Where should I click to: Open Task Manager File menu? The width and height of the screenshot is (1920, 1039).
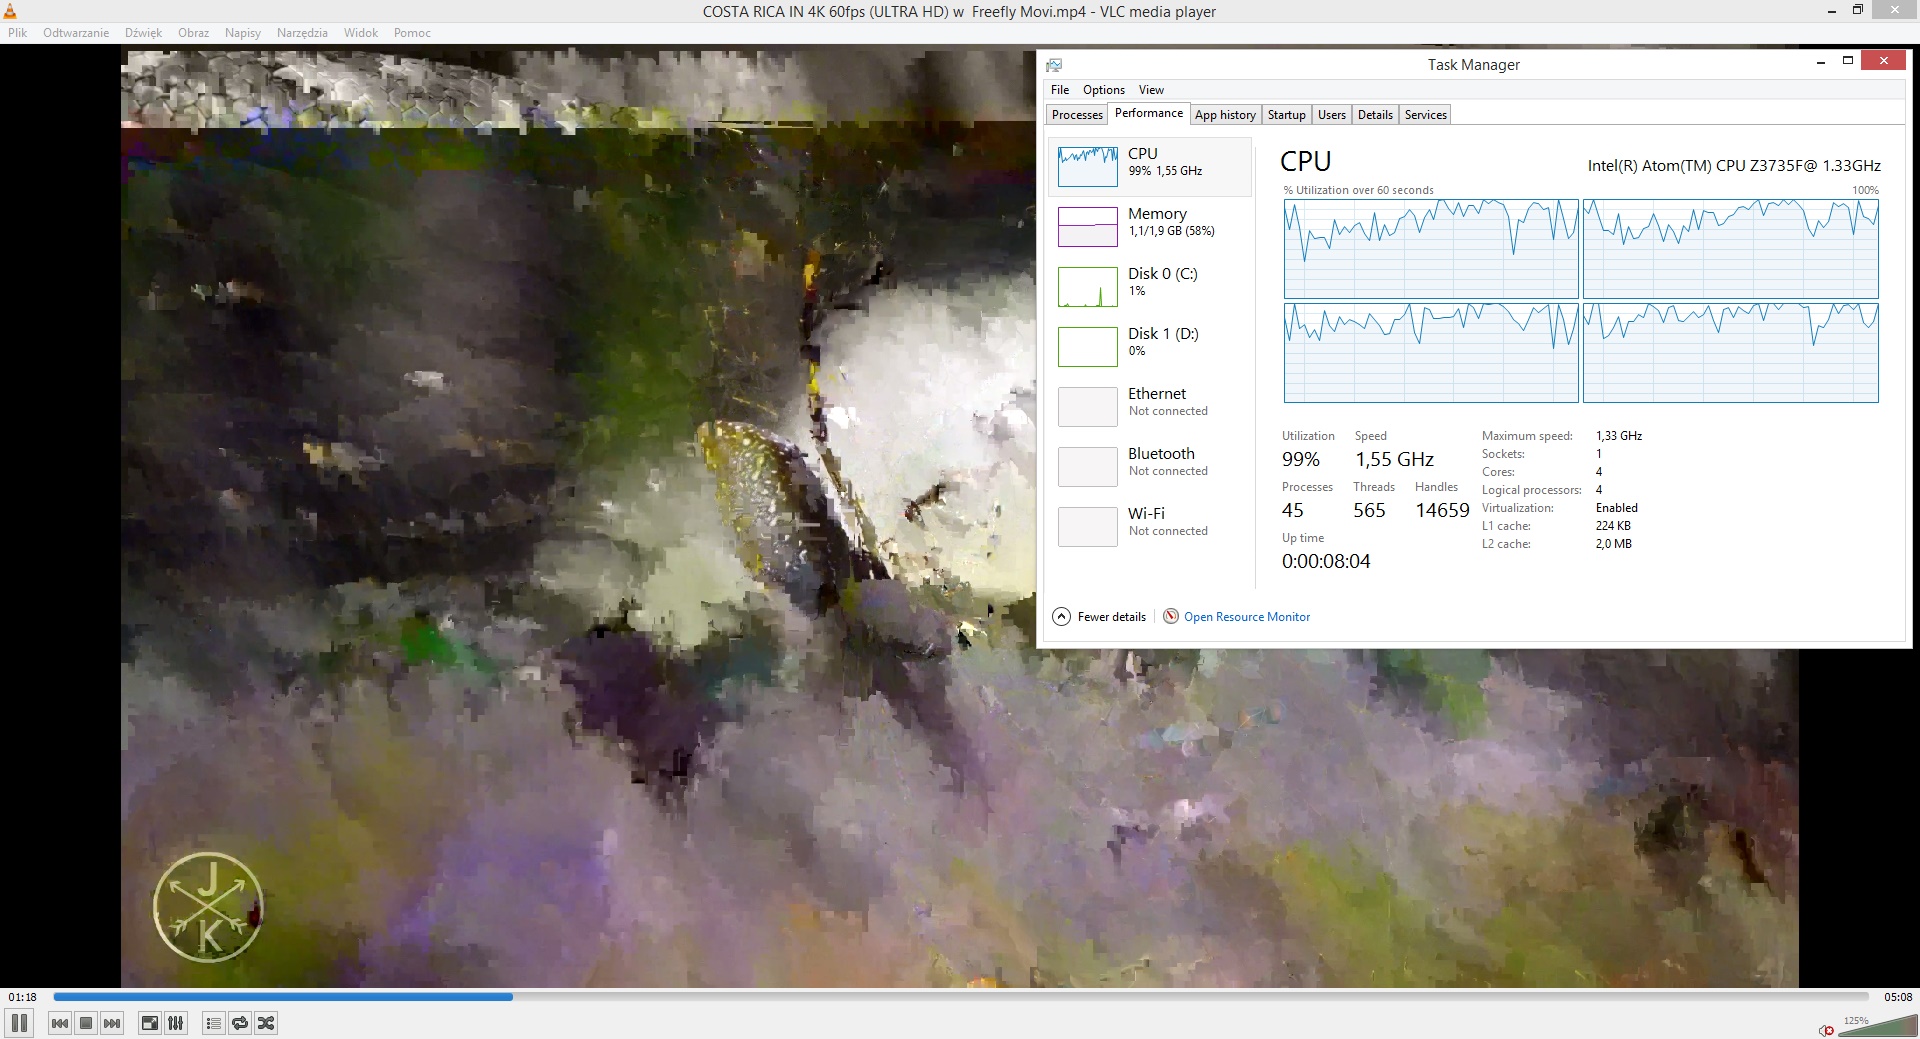[x=1060, y=90]
